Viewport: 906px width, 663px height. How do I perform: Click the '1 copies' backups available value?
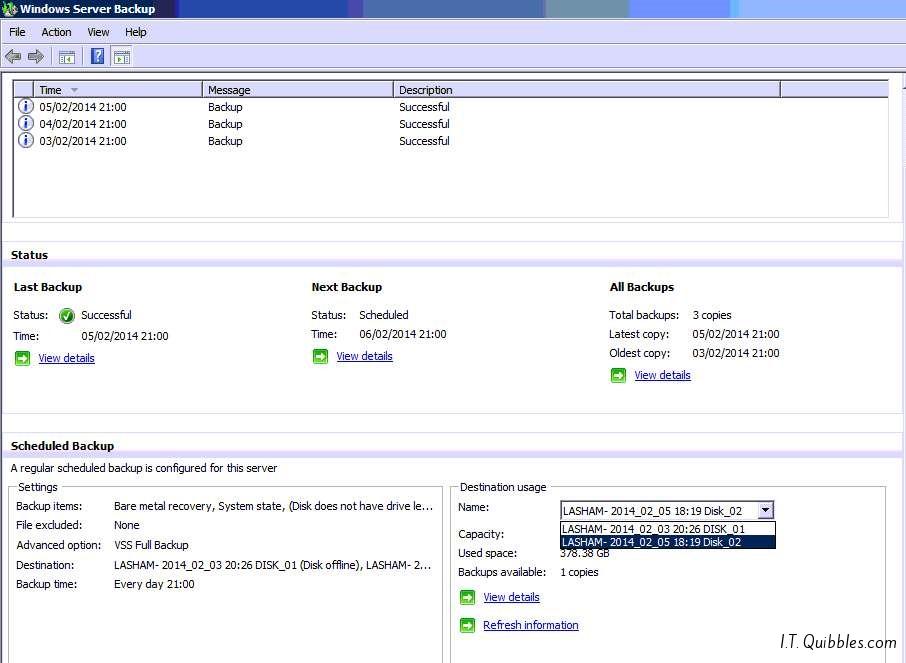pos(580,572)
